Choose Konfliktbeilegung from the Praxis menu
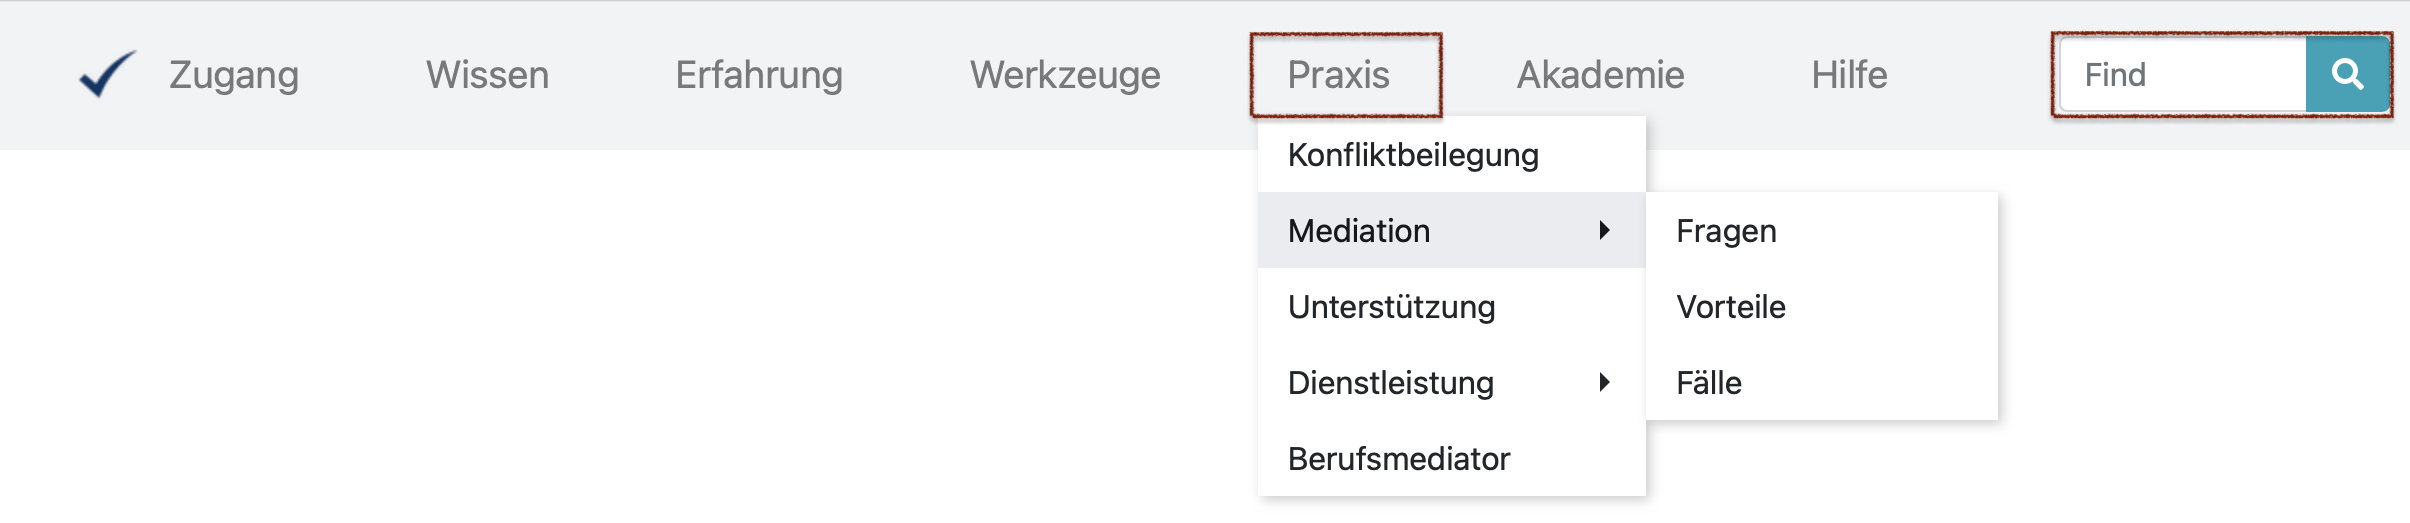 (1413, 155)
